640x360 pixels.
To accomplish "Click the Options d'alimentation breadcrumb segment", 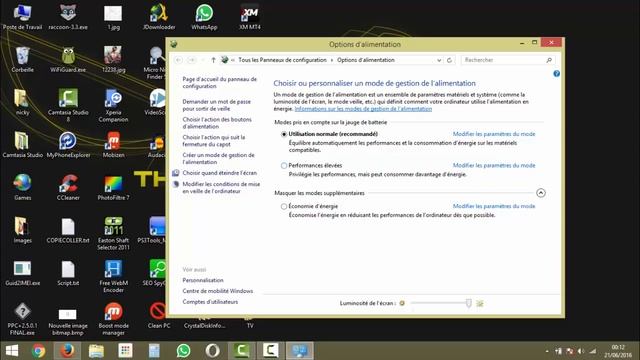I will (366, 60).
